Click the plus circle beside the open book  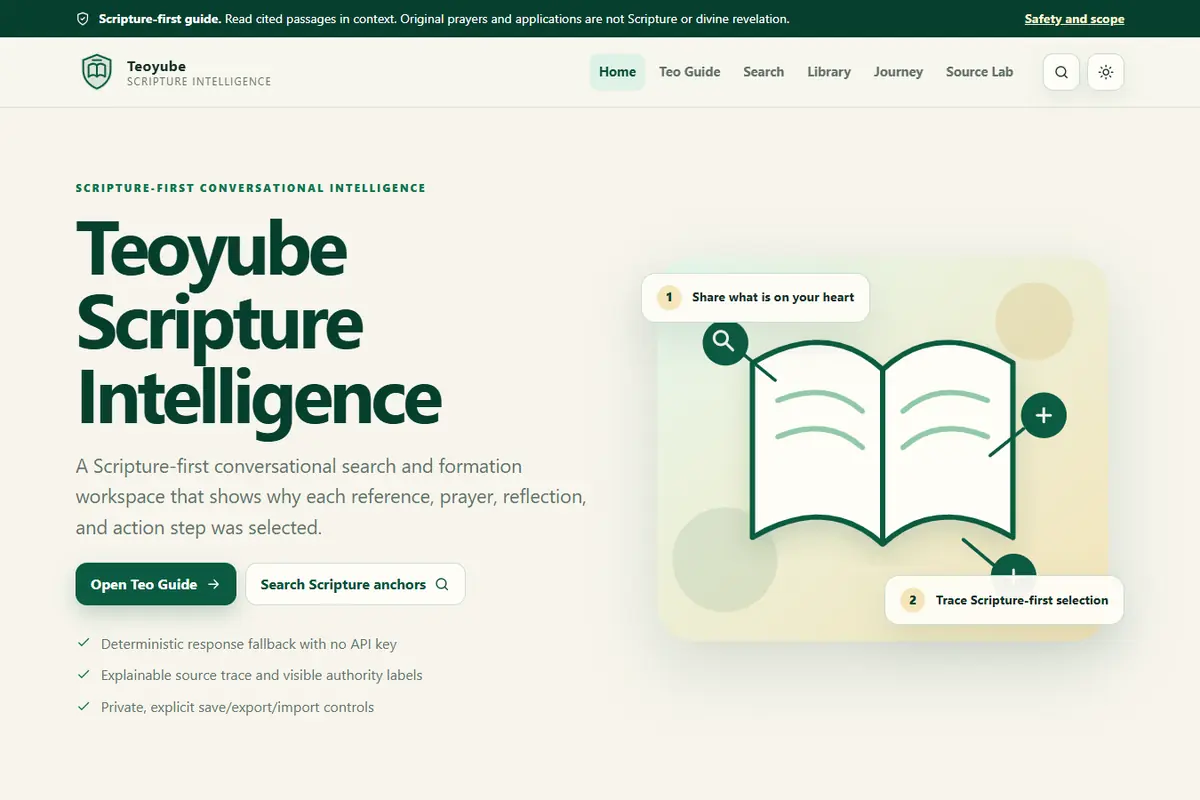pyautogui.click(x=1043, y=415)
